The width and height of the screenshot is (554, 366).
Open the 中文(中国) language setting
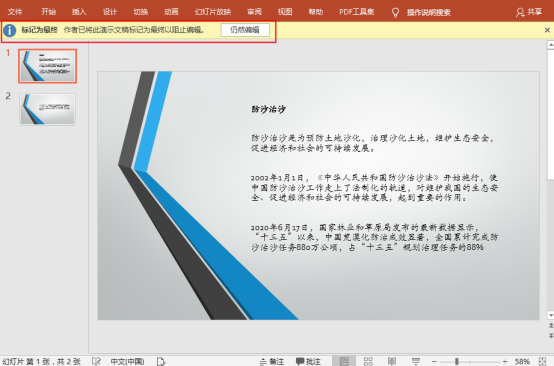(127, 361)
